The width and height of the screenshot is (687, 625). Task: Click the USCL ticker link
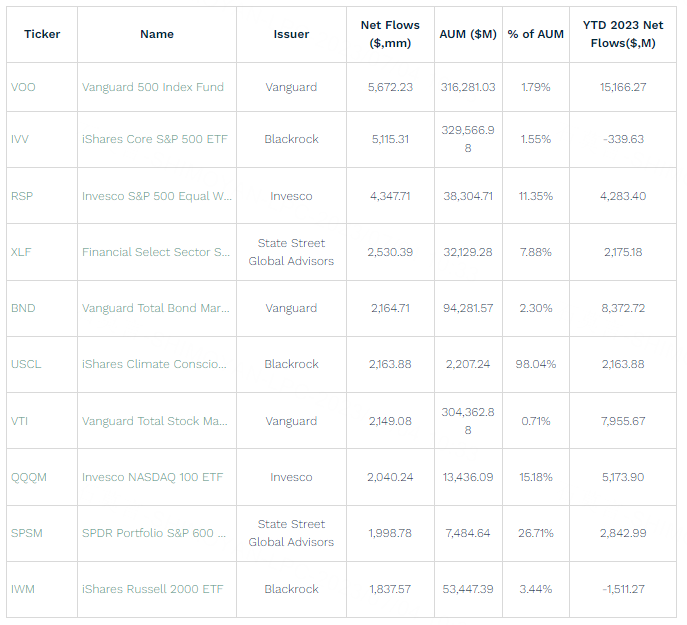pos(26,364)
